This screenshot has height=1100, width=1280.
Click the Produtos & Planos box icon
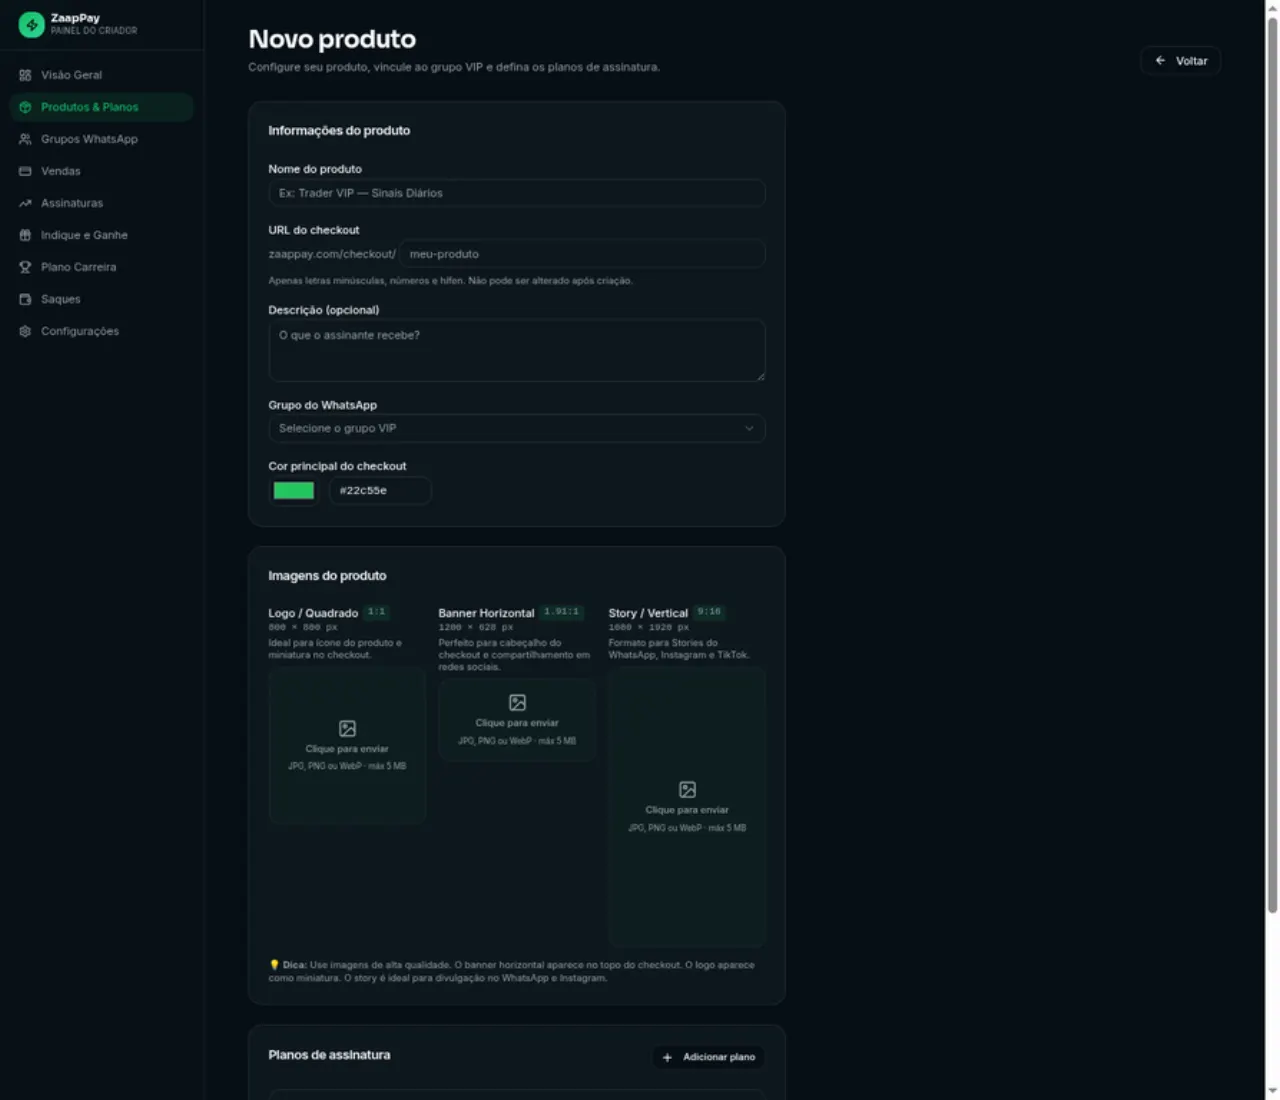(x=25, y=107)
